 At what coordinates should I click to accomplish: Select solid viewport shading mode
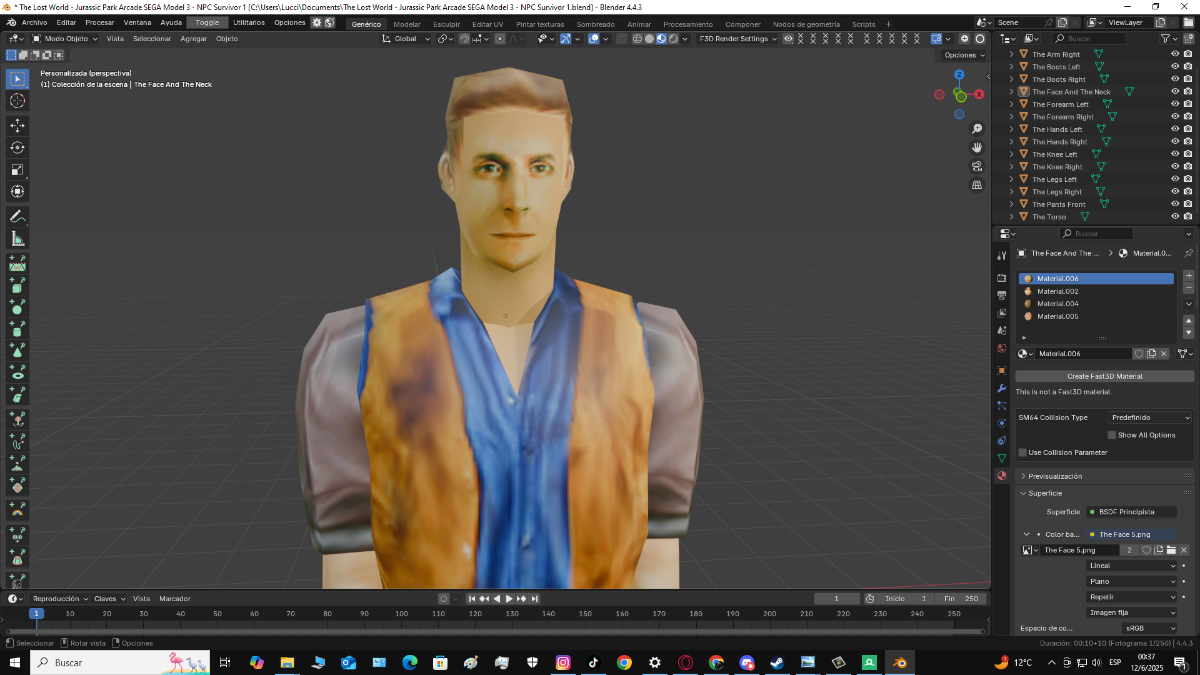coord(649,39)
